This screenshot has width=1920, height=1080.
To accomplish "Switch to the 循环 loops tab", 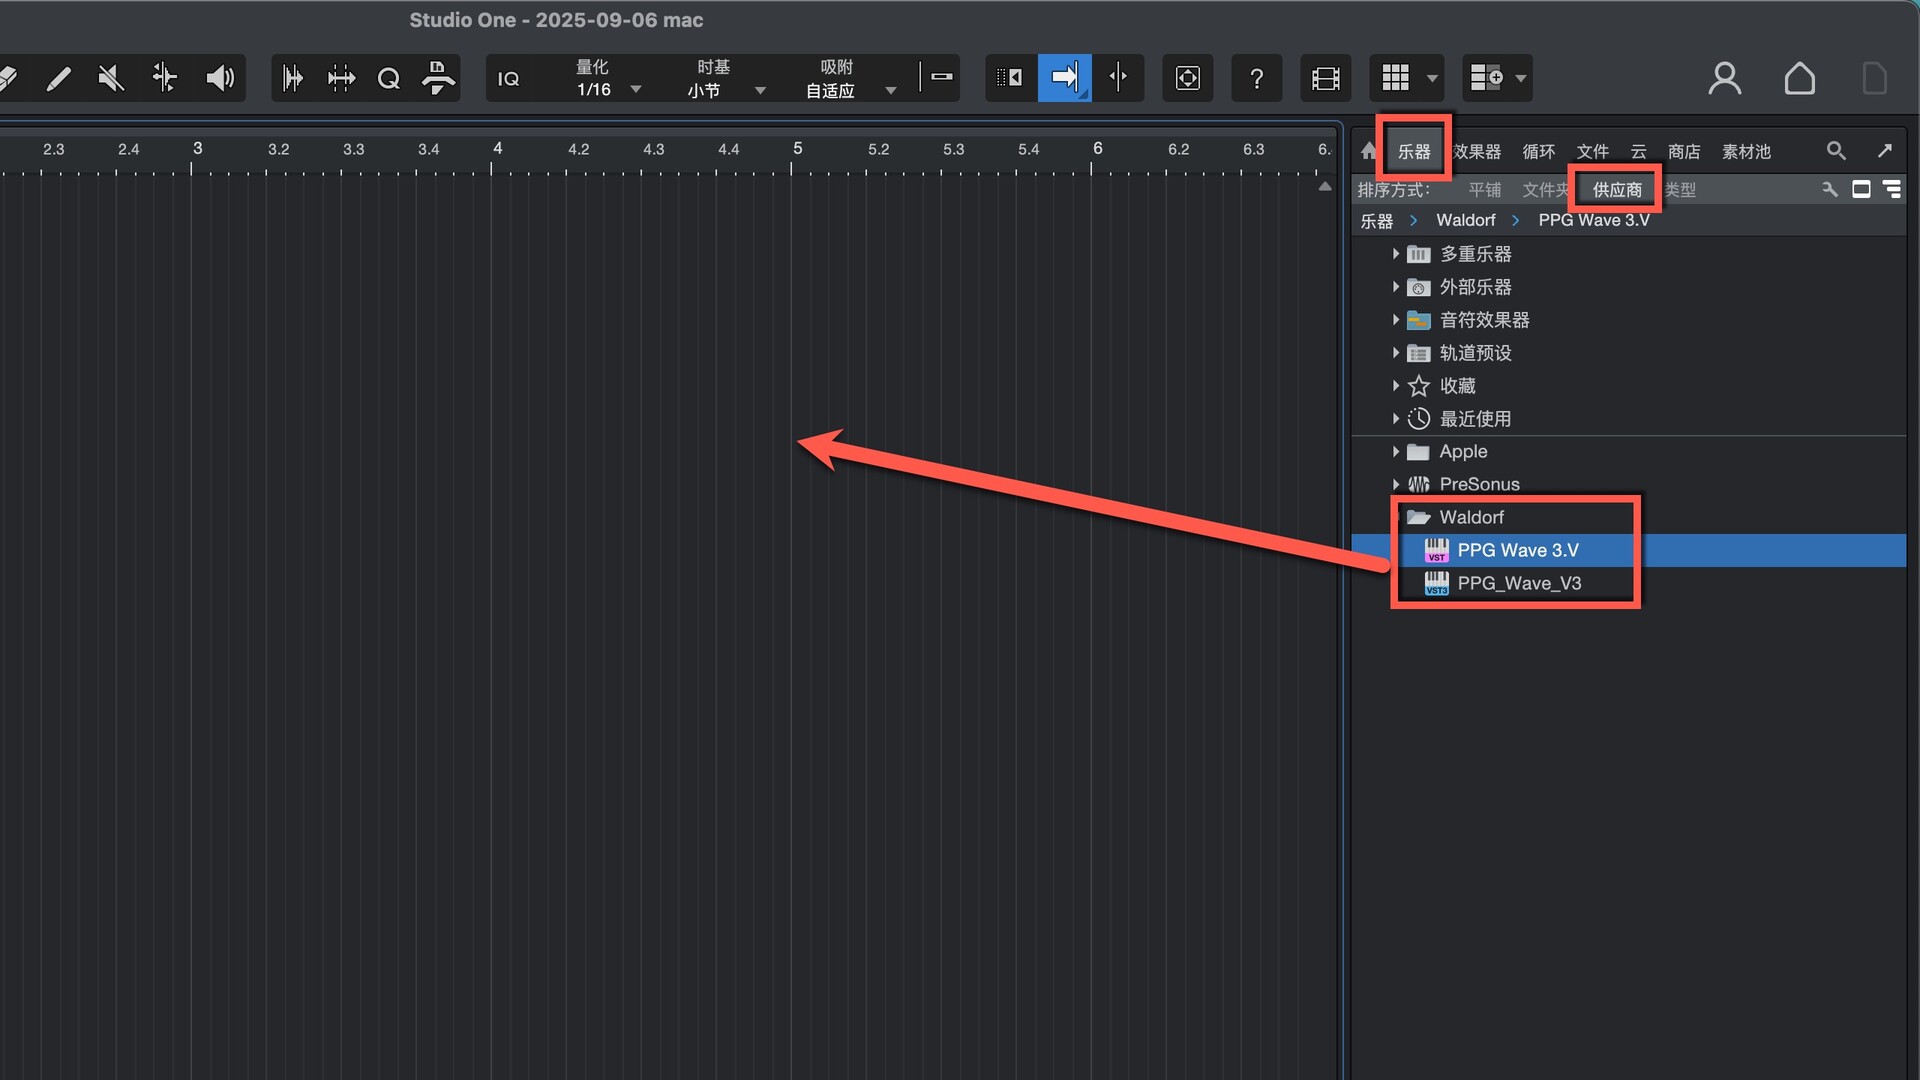I will 1539,151.
